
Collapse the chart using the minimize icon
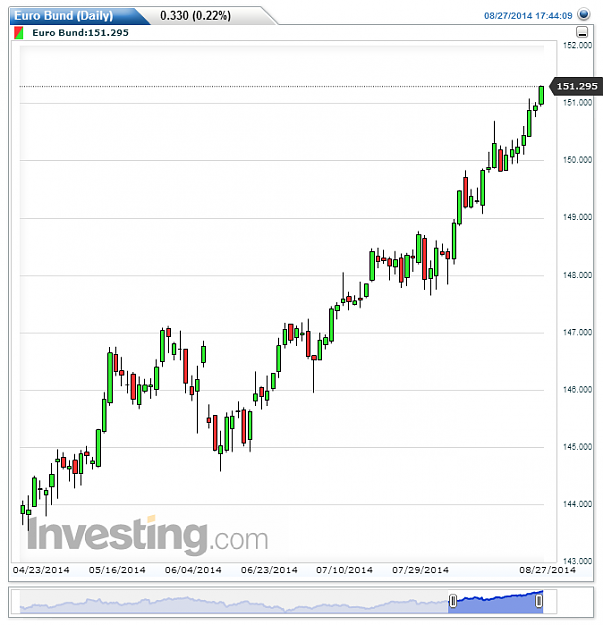[582, 32]
